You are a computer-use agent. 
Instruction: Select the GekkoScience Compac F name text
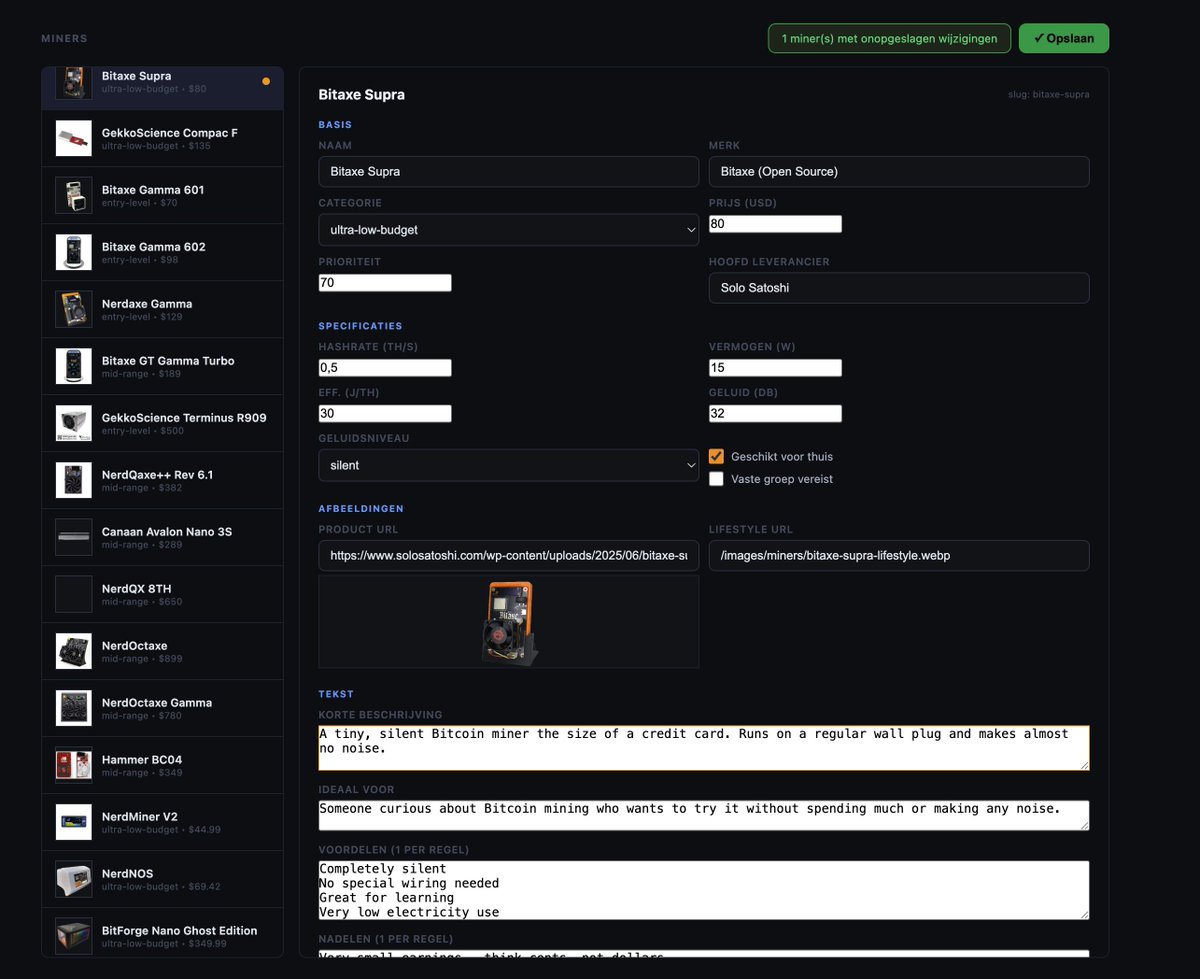(170, 133)
